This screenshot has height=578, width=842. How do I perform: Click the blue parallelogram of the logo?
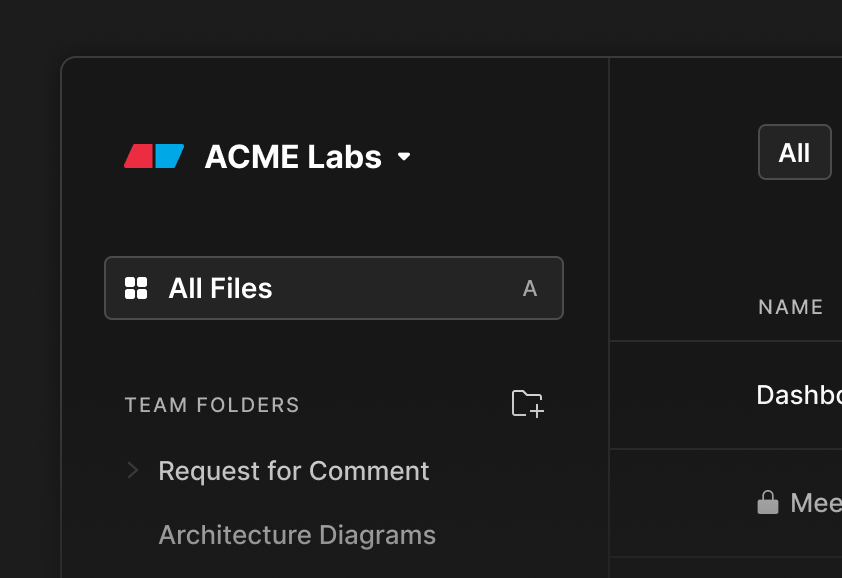click(170, 156)
